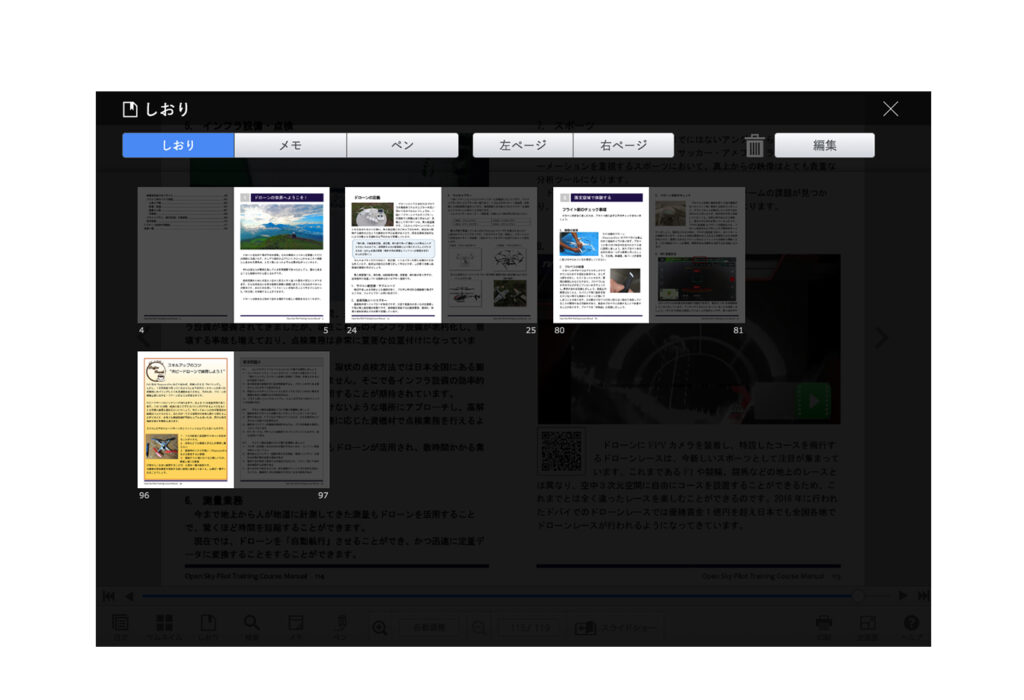Open the メモ tab
1024x700 pixels.
pos(290,146)
